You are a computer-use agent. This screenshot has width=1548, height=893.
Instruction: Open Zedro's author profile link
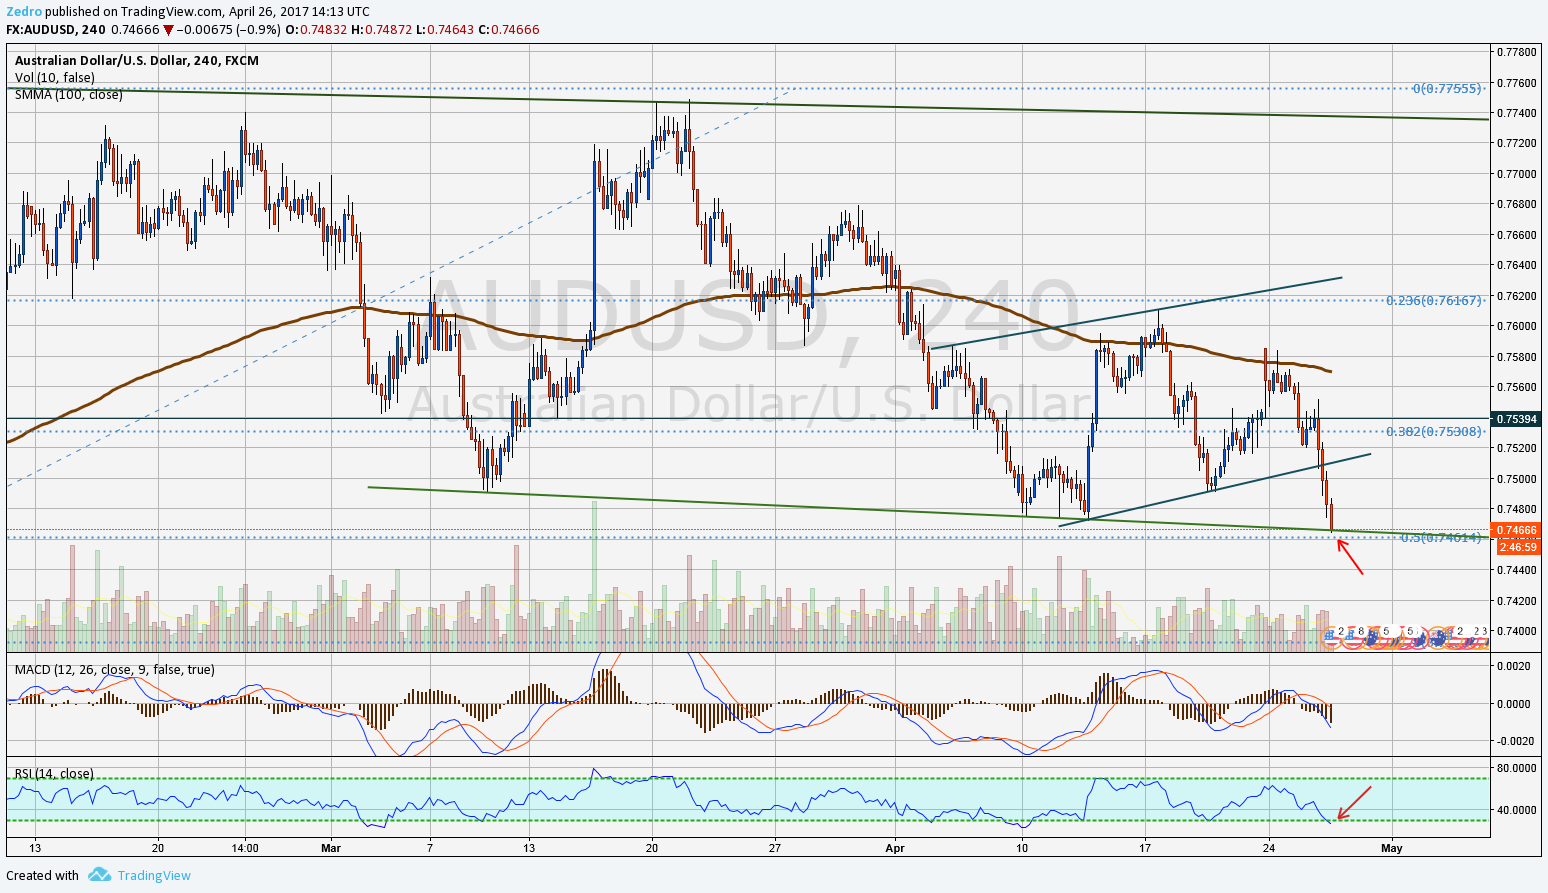(x=24, y=12)
